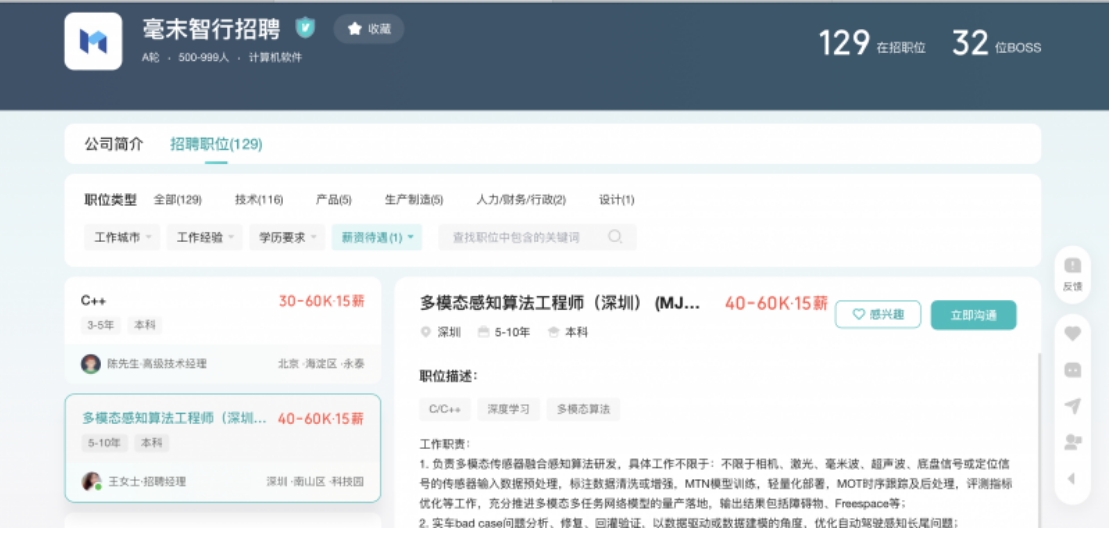Click the location pin icon beside 深圳
The width and height of the screenshot is (1110, 535).
pos(425,332)
